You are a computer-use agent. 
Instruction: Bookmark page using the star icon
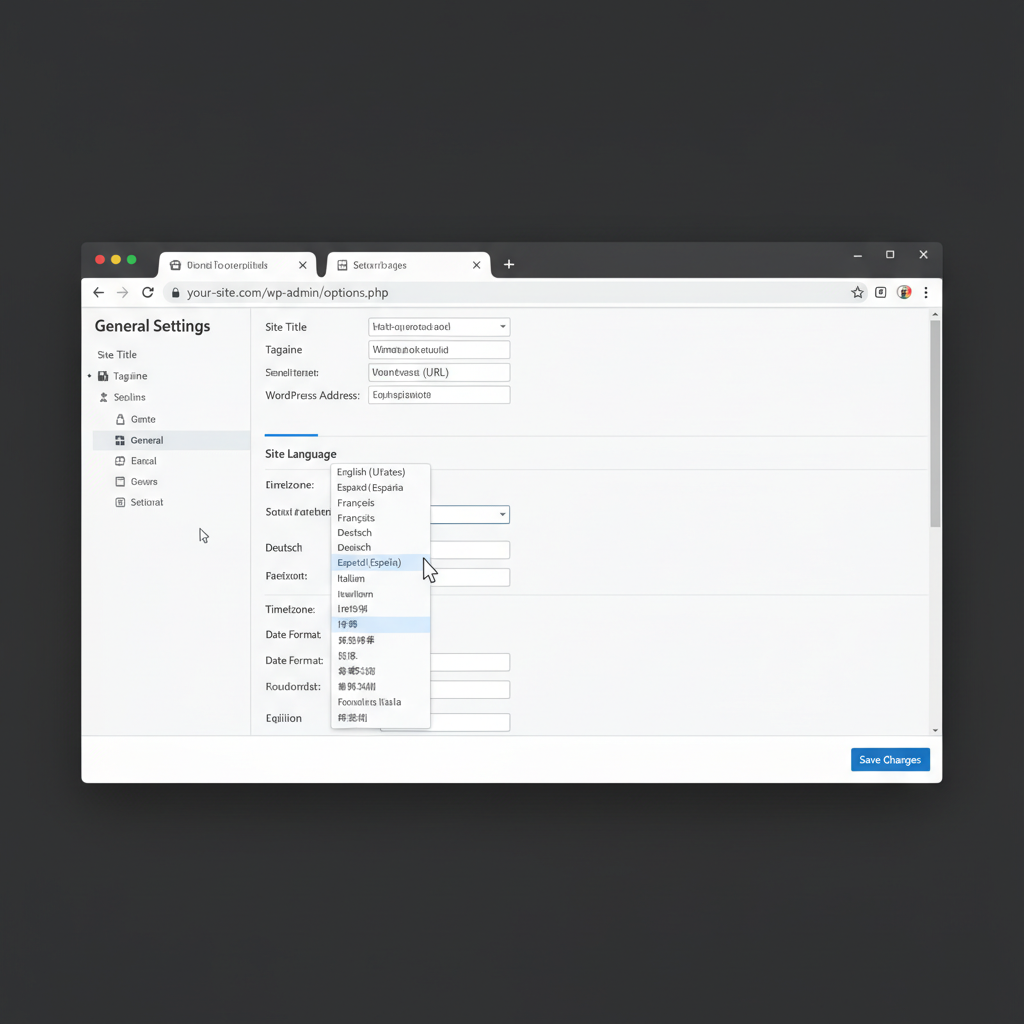pyautogui.click(x=857, y=293)
